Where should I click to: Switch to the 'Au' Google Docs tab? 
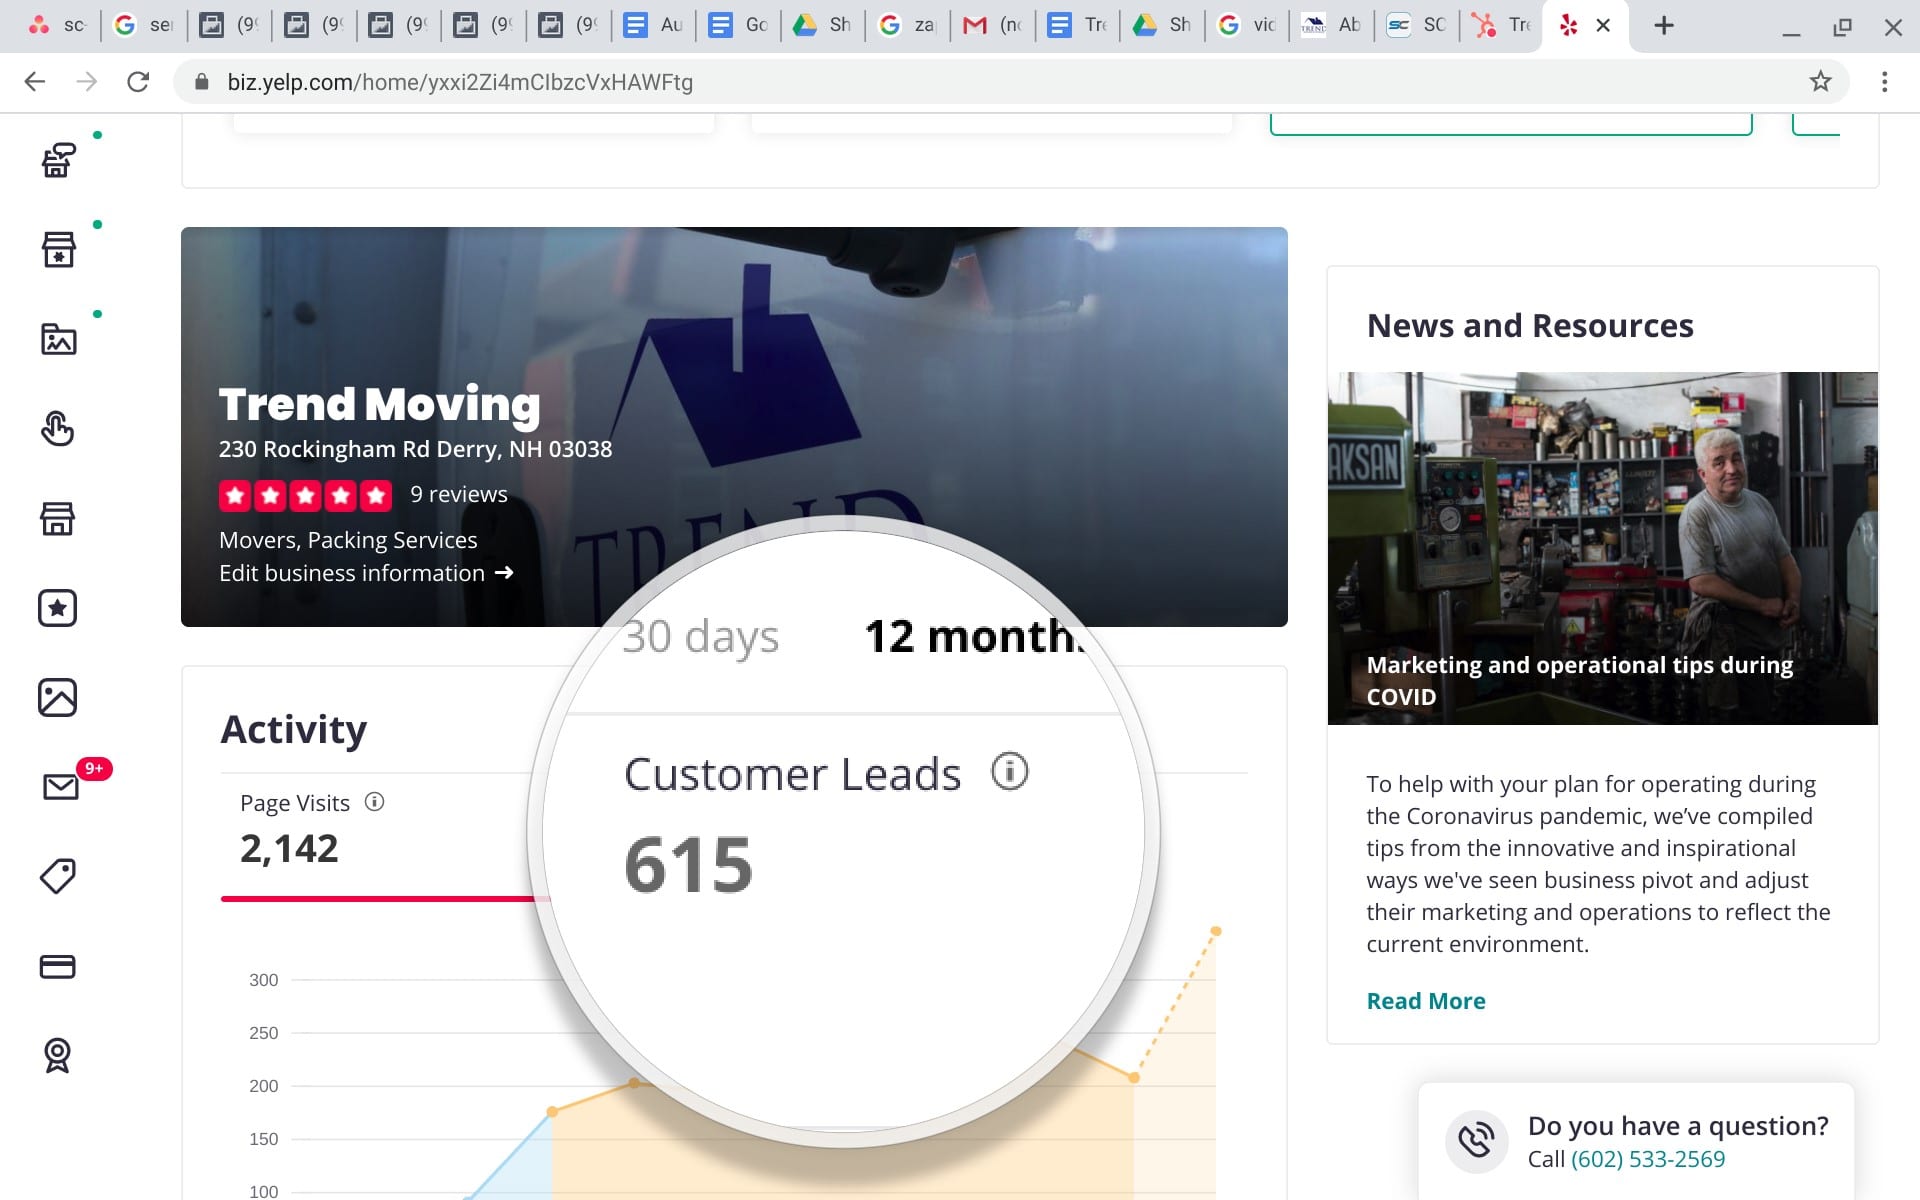652,25
